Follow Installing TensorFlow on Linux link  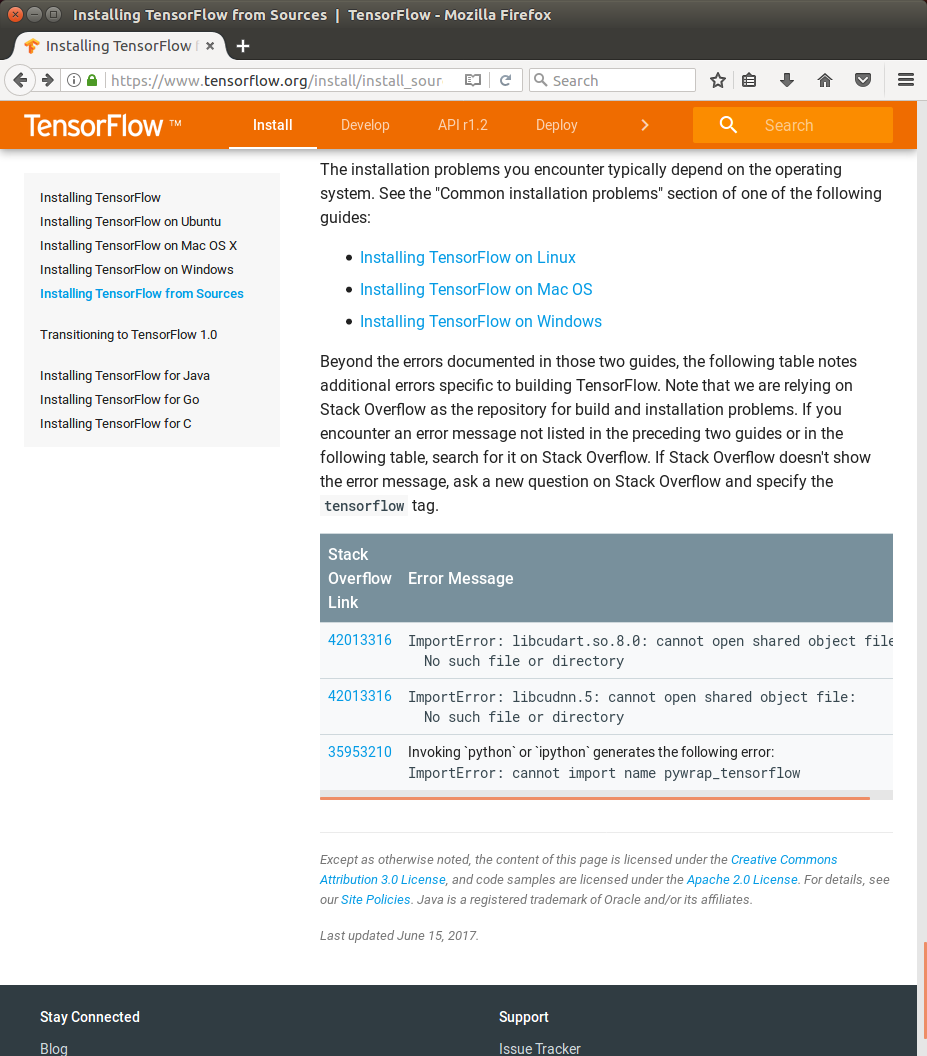coord(468,257)
